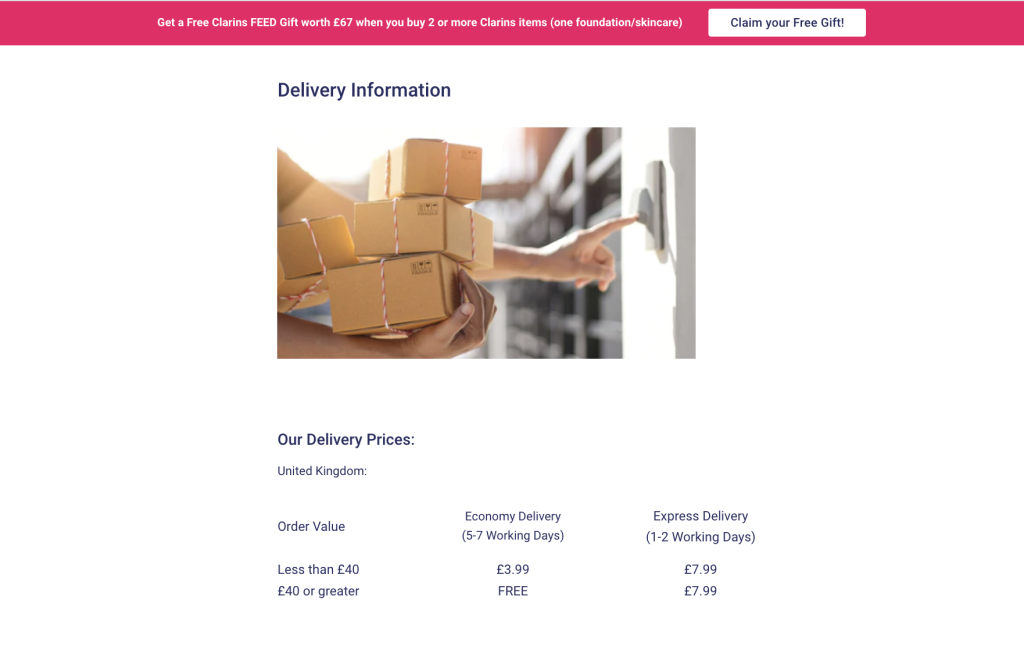Open the delivery parcels photo
The width and height of the screenshot is (1024, 671).
click(486, 243)
